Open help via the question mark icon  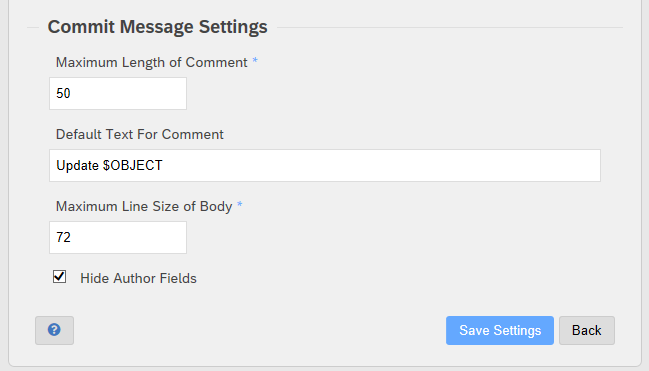point(54,330)
